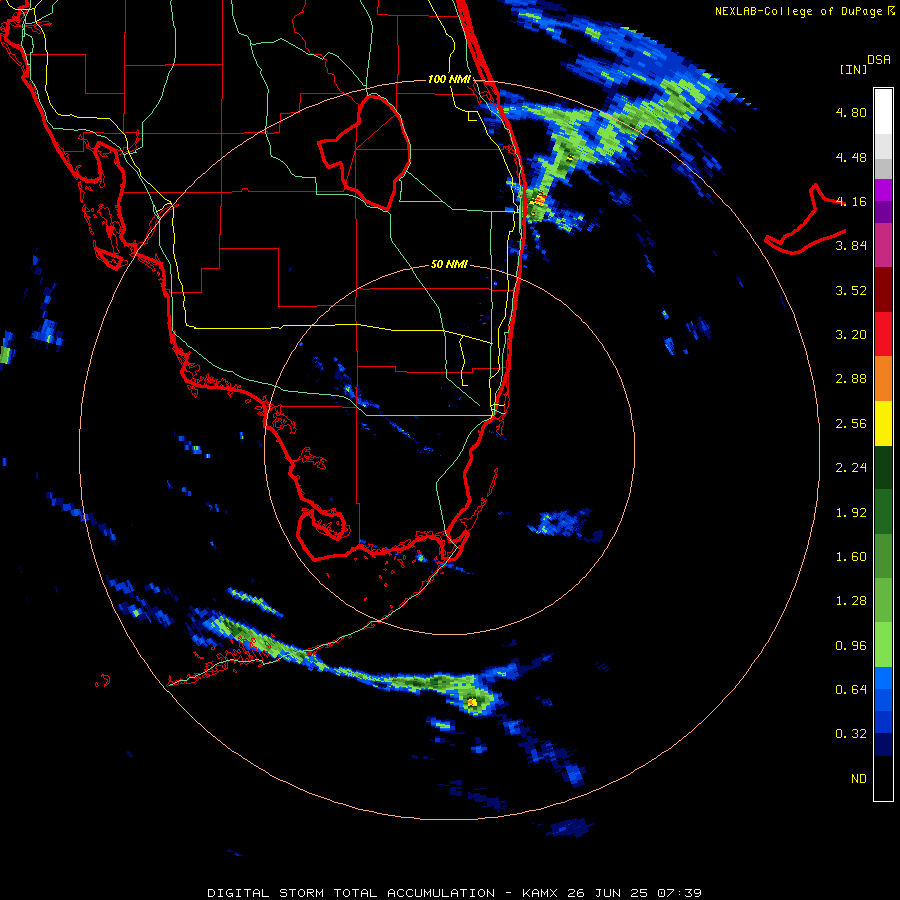The width and height of the screenshot is (900, 900).
Task: Click the 3.84 legend value
Action: click(x=851, y=246)
